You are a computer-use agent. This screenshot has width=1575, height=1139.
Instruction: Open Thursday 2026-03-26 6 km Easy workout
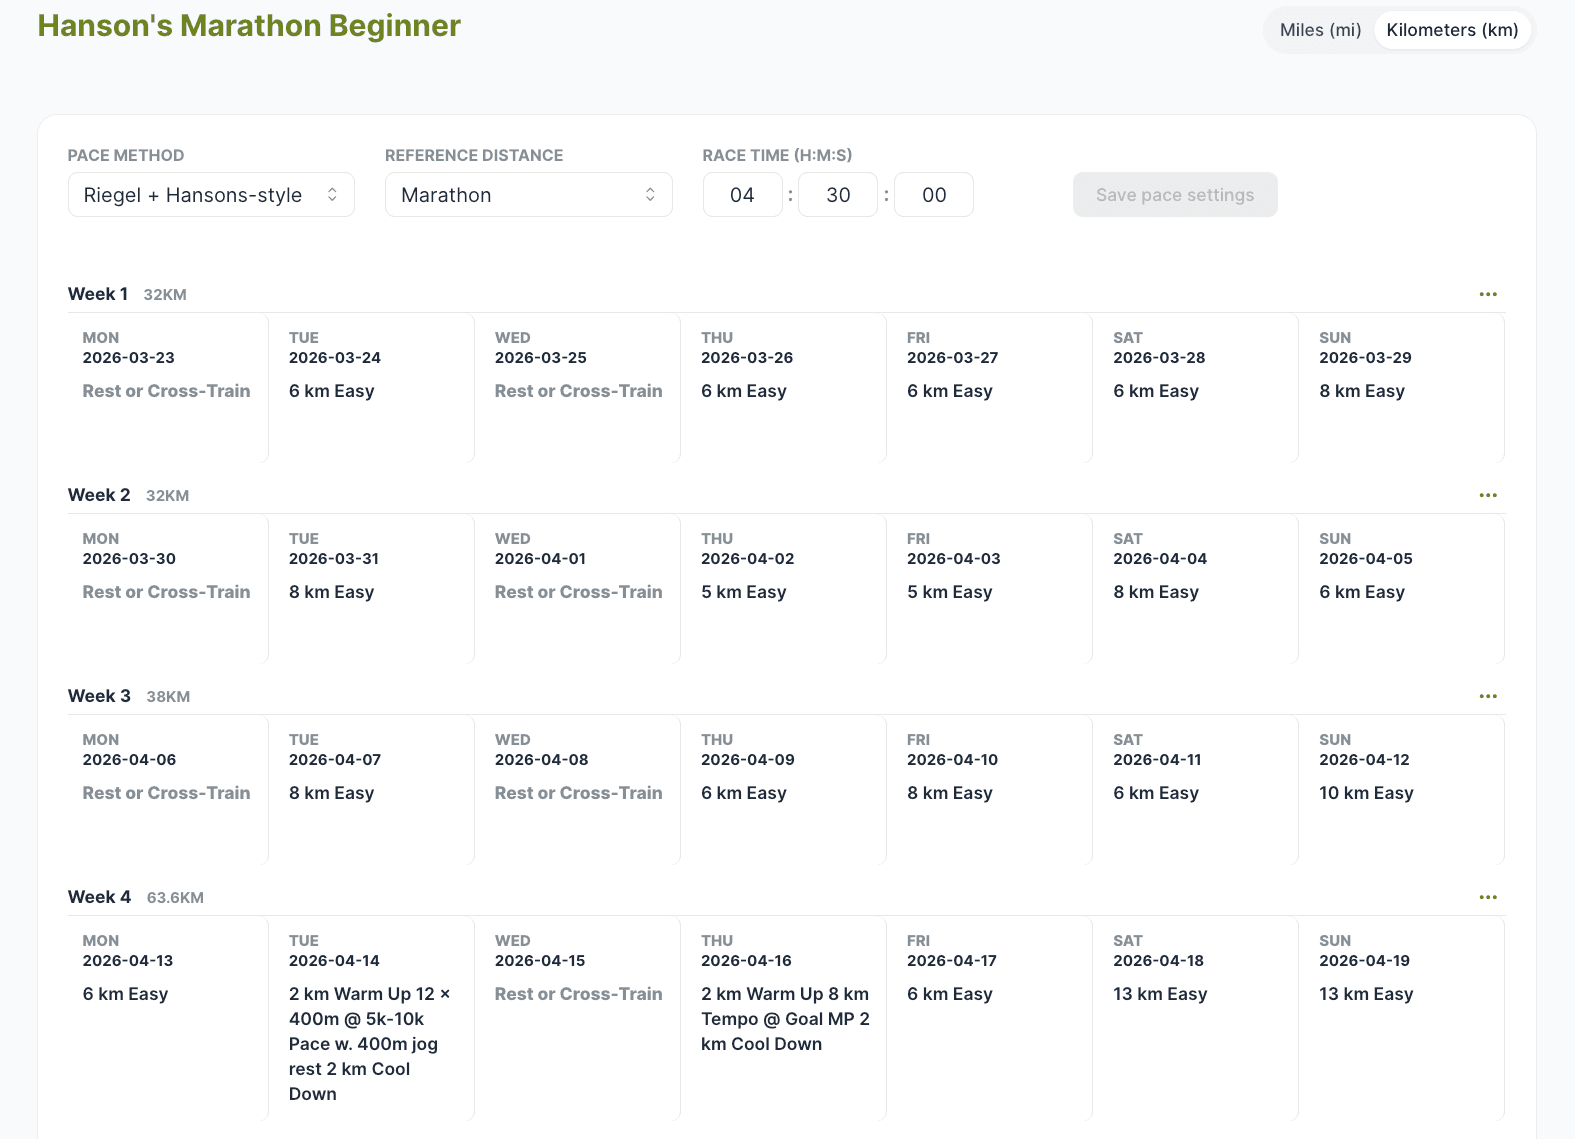(786, 388)
